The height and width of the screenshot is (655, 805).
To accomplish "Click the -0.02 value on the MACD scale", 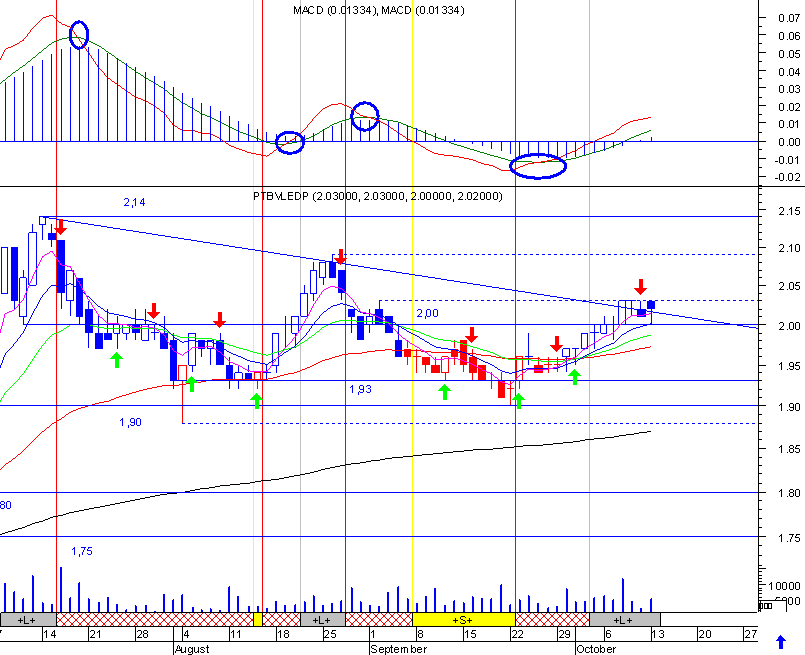I will coord(787,177).
